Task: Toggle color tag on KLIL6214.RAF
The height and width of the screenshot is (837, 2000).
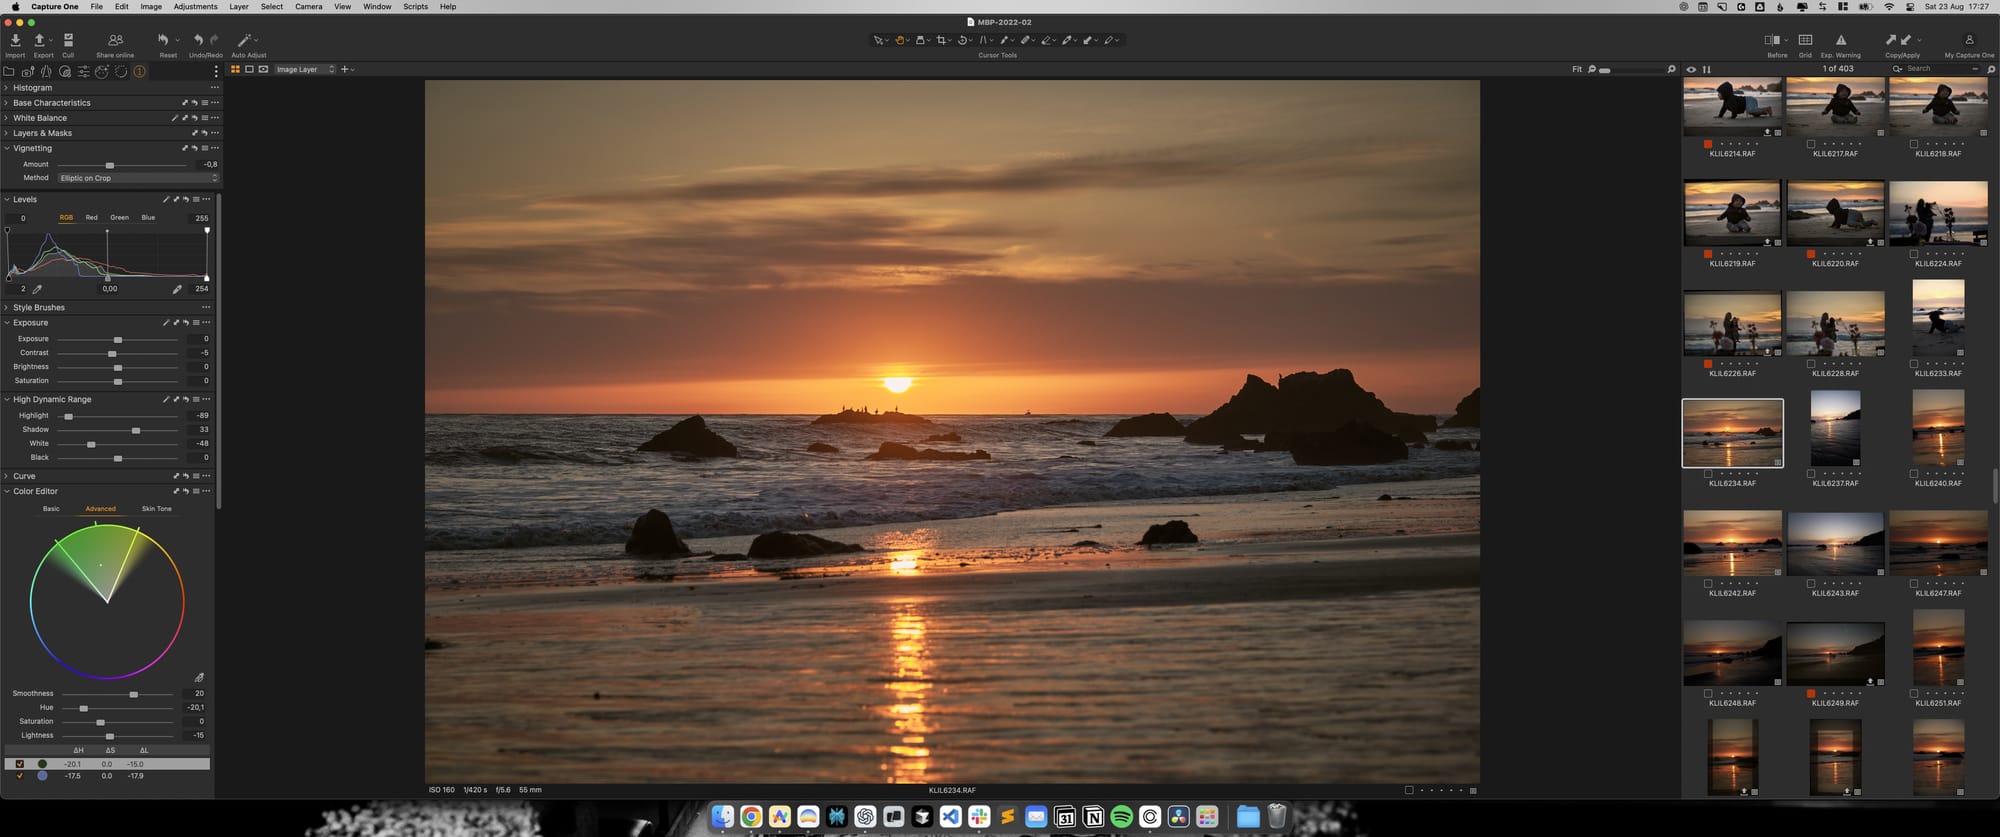Action: 1708,144
